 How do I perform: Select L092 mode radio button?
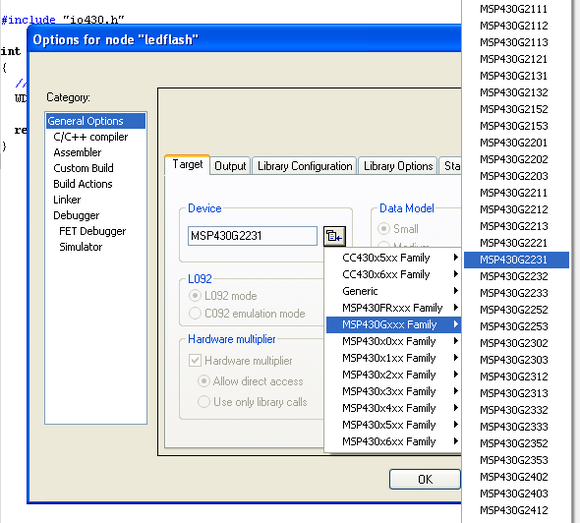(x=223, y=296)
